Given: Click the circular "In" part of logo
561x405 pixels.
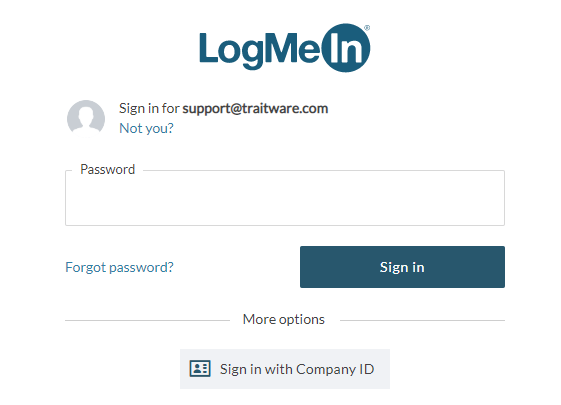Looking at the screenshot, I should click(x=346, y=48).
